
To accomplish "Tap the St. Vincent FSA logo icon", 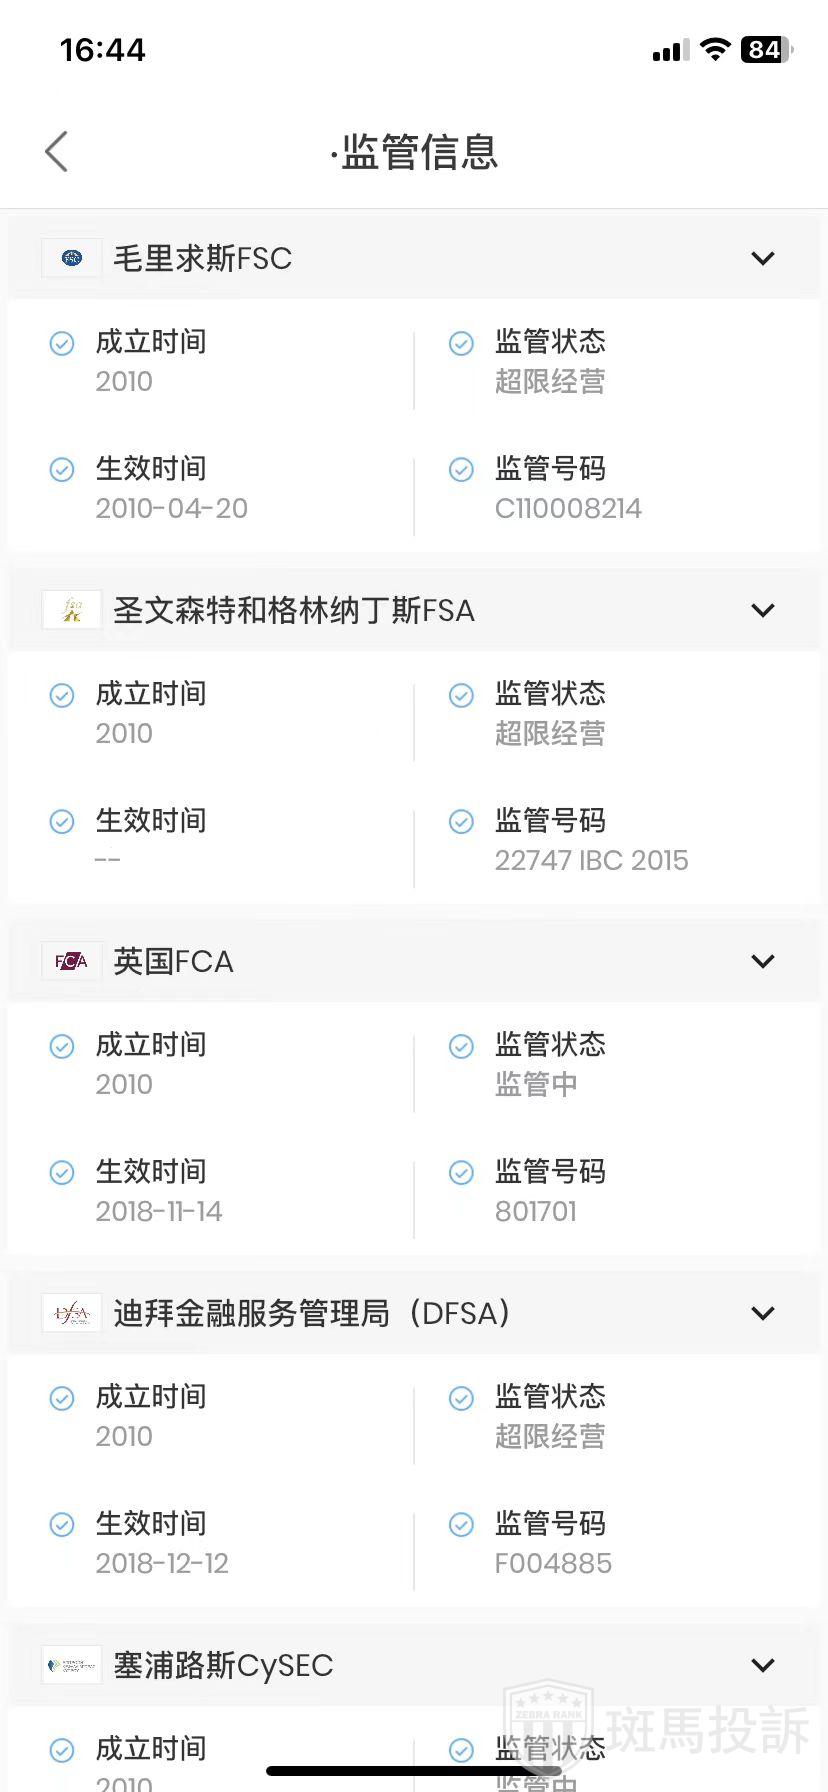I will tap(72, 610).
